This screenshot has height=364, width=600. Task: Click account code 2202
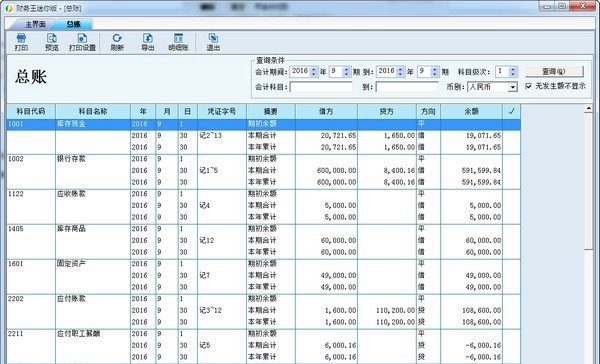pyautogui.click(x=16, y=299)
